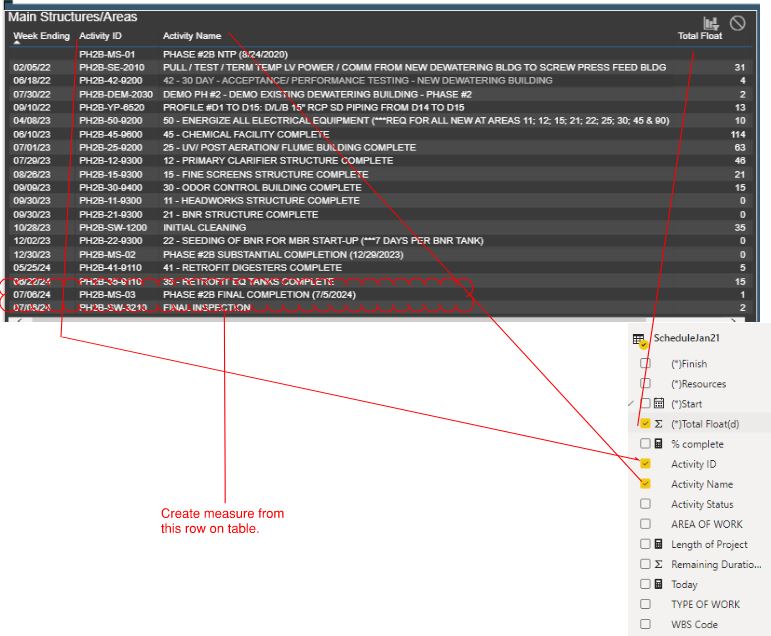Click PHASE #2B SUBSTANTIAL COMPLETION row
This screenshot has height=636, width=771.
(283, 255)
